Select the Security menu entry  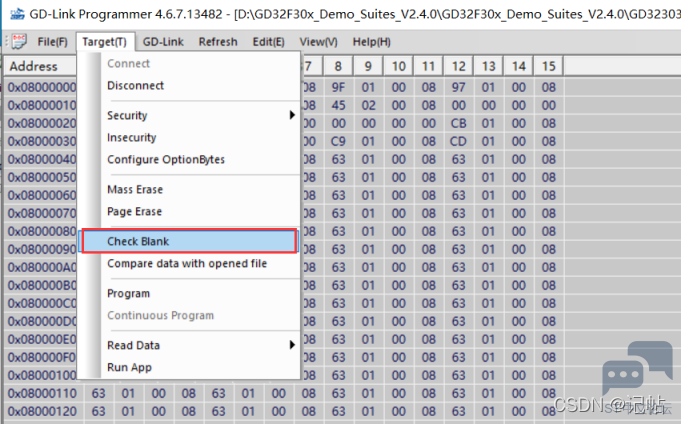pos(189,115)
